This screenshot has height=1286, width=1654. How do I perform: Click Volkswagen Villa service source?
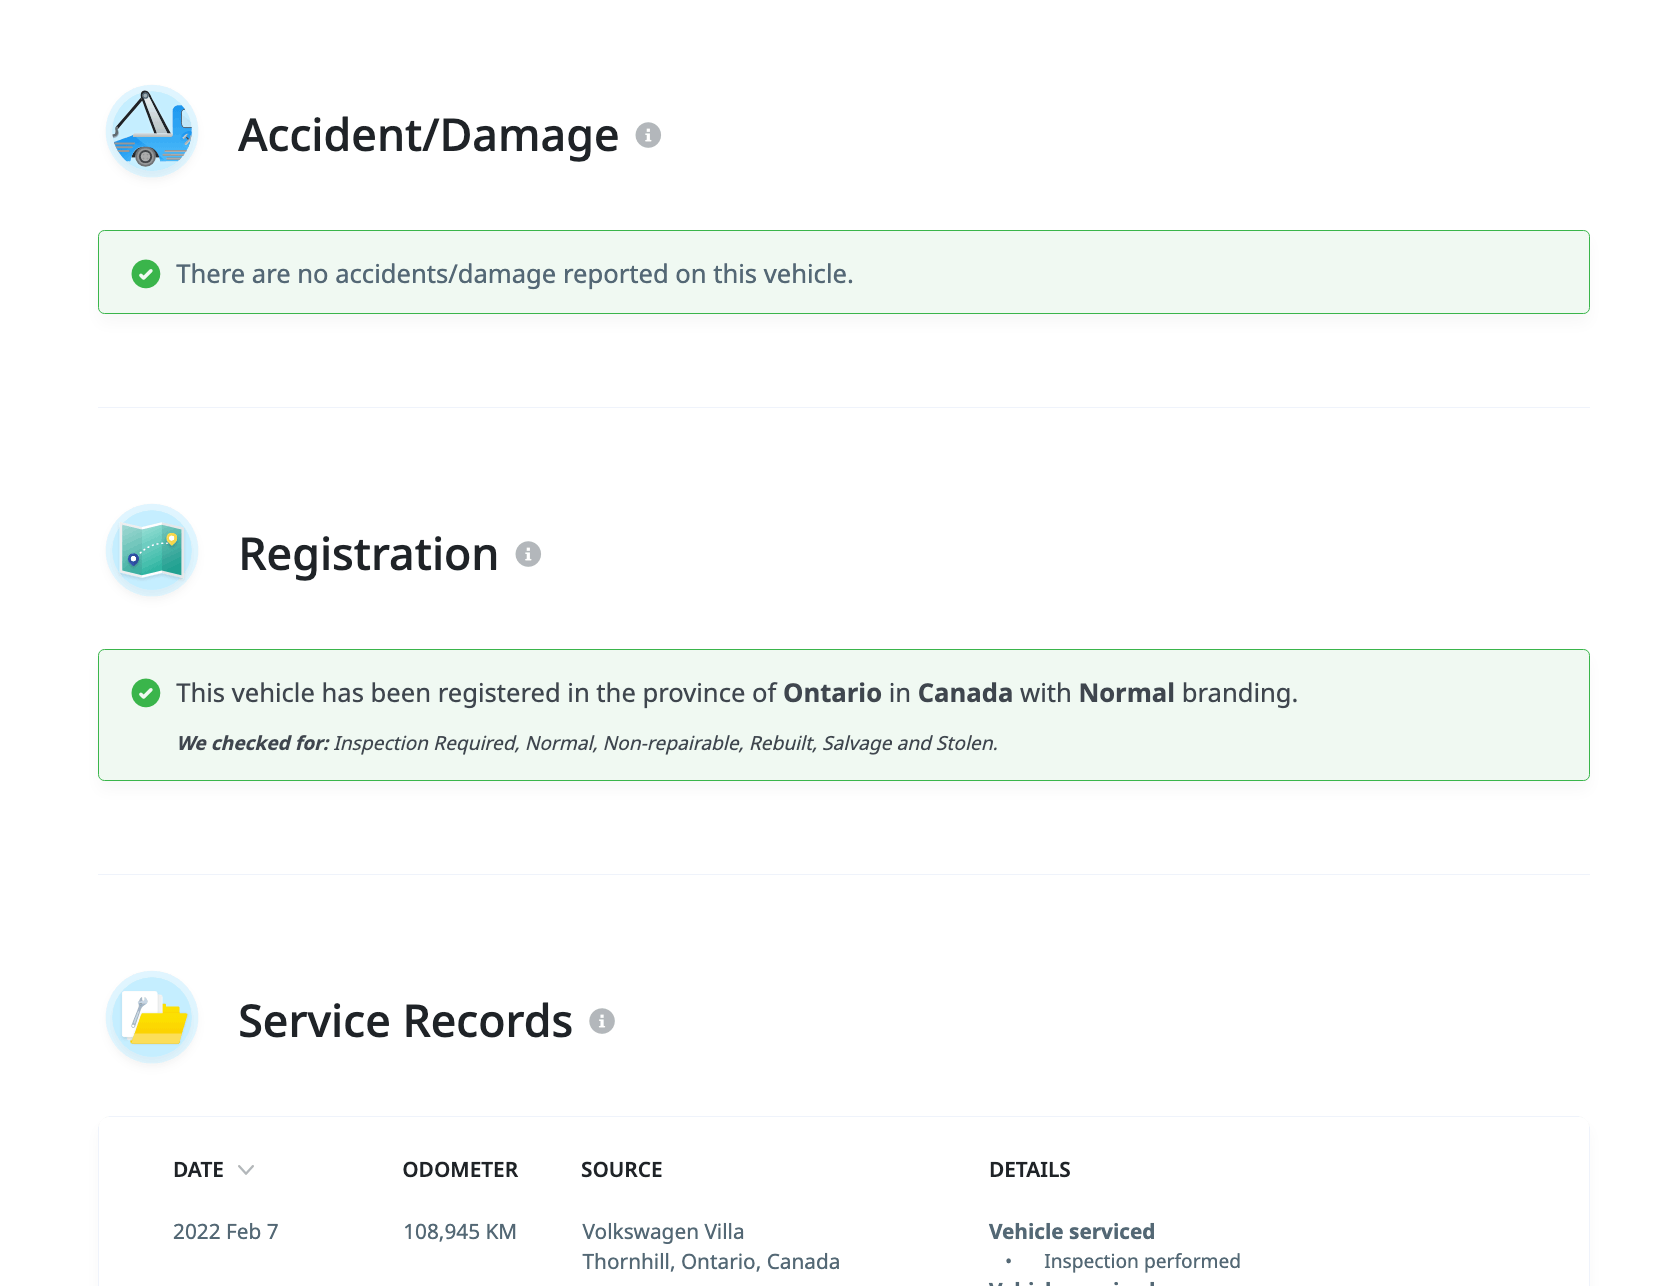click(x=663, y=1232)
